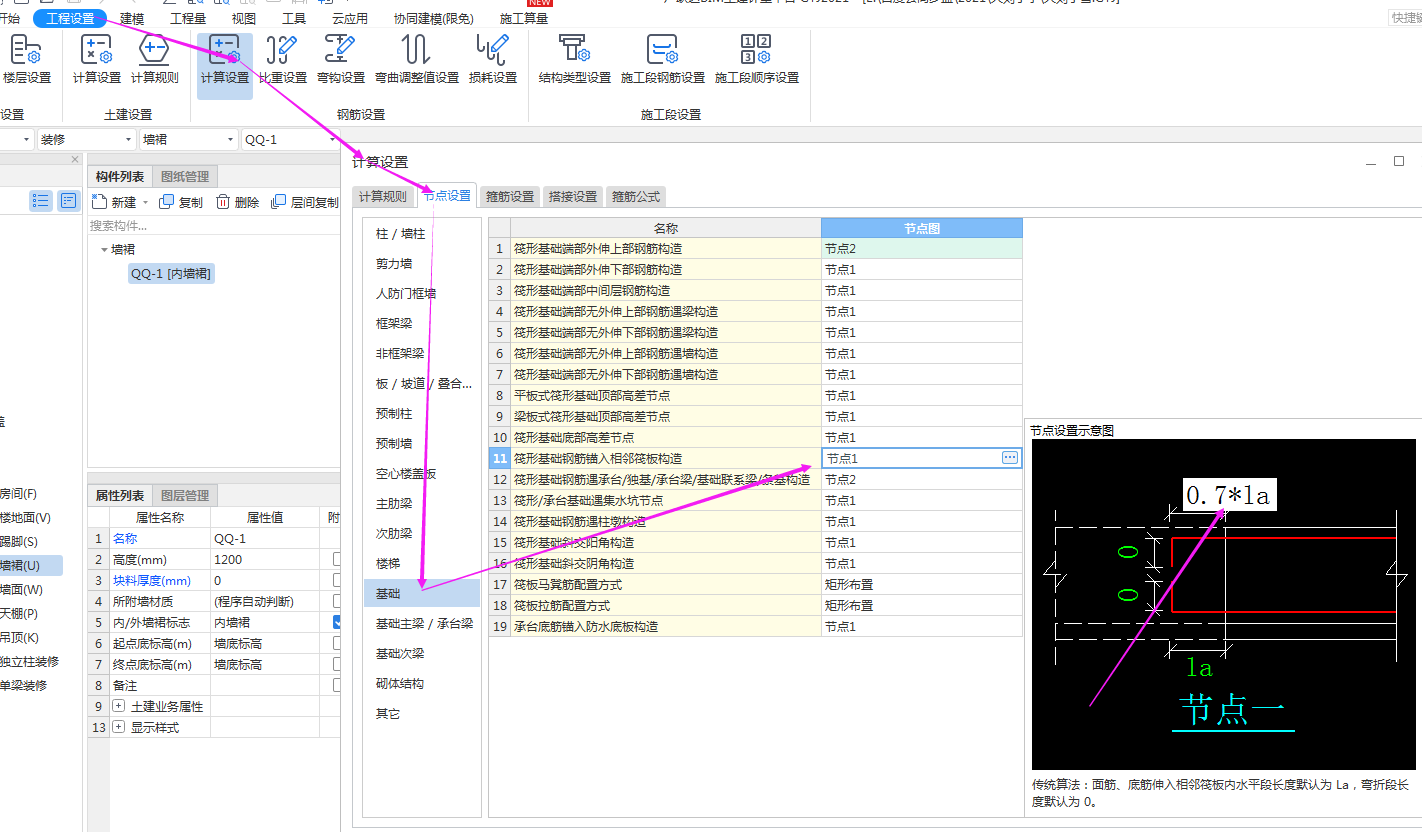This screenshot has width=1422, height=832.
Task: Open the 云应用 ribbon tab
Action: pos(350,18)
